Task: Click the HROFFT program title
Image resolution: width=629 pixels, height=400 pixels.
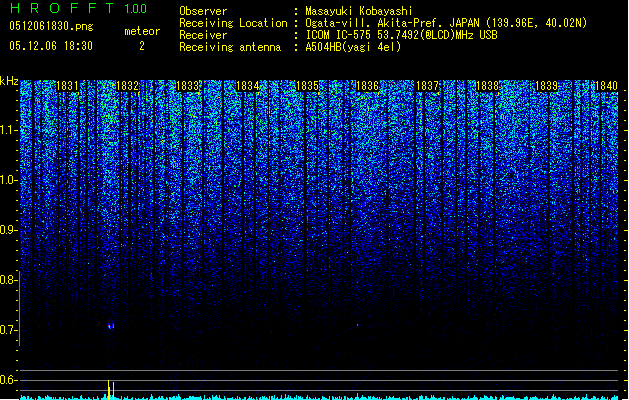Action: click(x=62, y=8)
